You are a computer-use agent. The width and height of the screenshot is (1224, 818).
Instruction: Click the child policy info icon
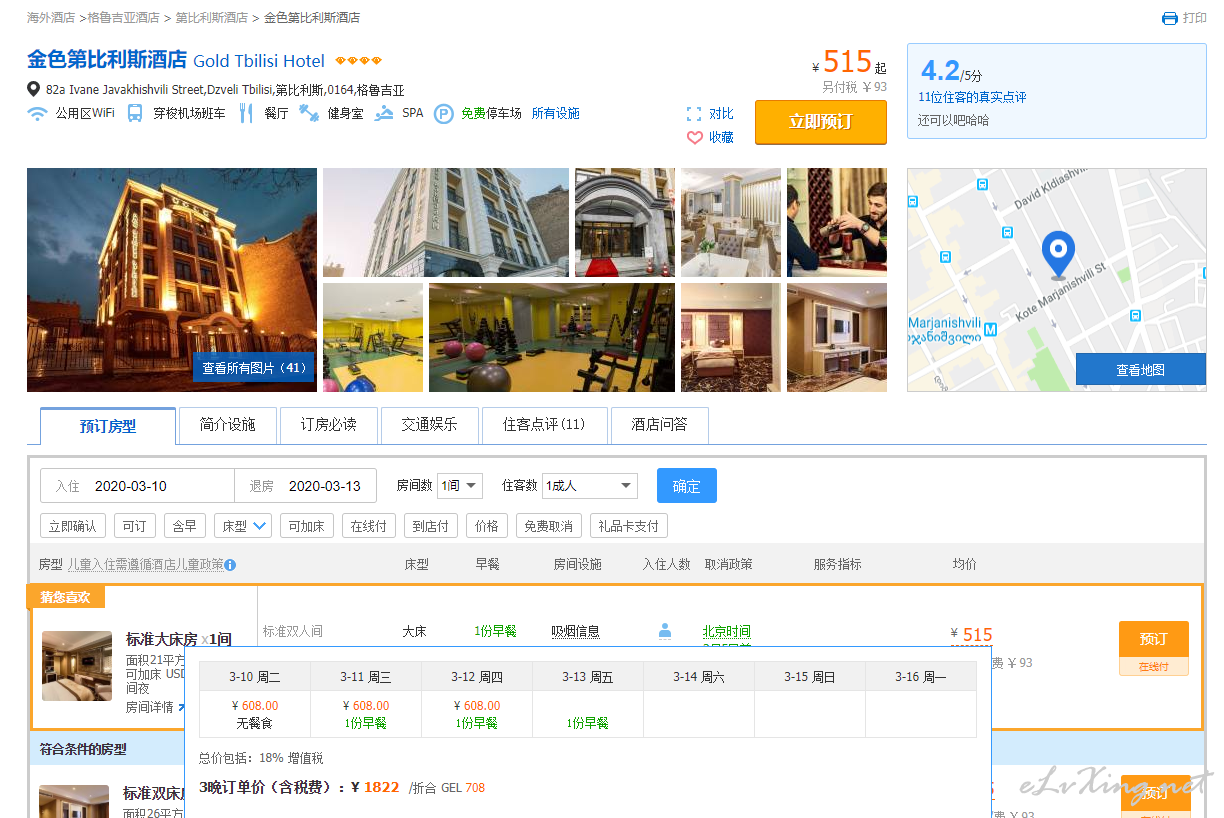pos(230,565)
